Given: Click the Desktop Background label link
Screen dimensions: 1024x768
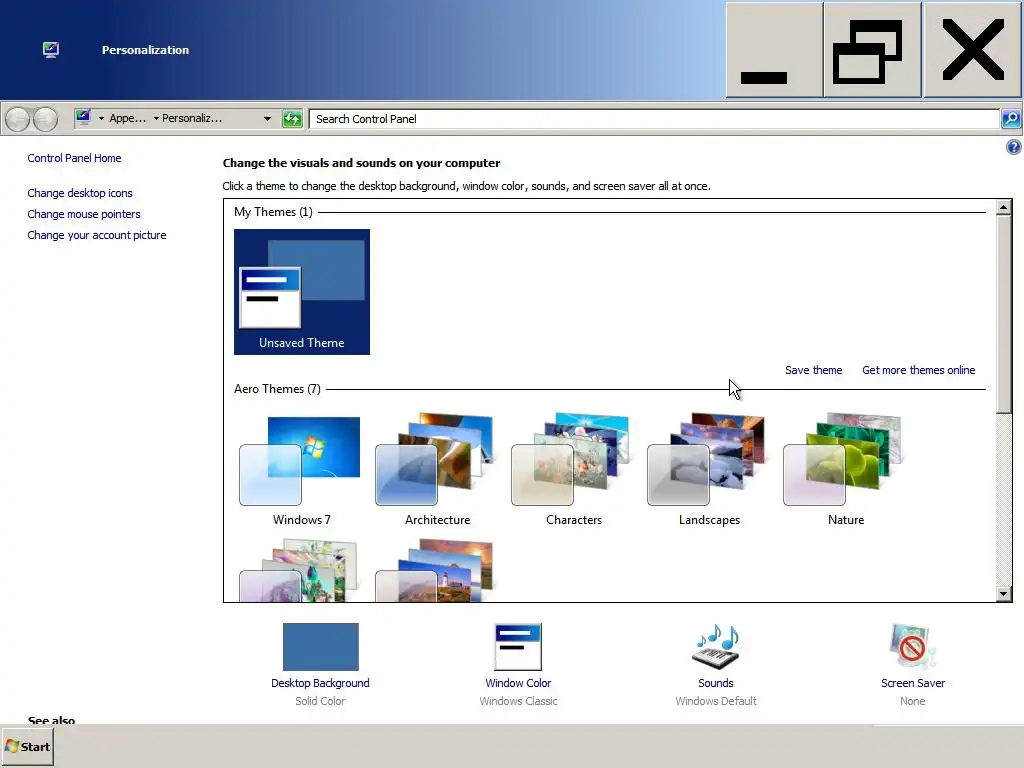Looking at the screenshot, I should pyautogui.click(x=320, y=683).
